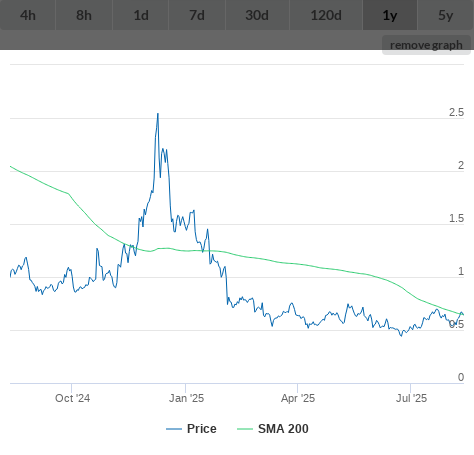The image size is (474, 455).
Task: Click the price peak near 2.5
Action: [x=158, y=114]
